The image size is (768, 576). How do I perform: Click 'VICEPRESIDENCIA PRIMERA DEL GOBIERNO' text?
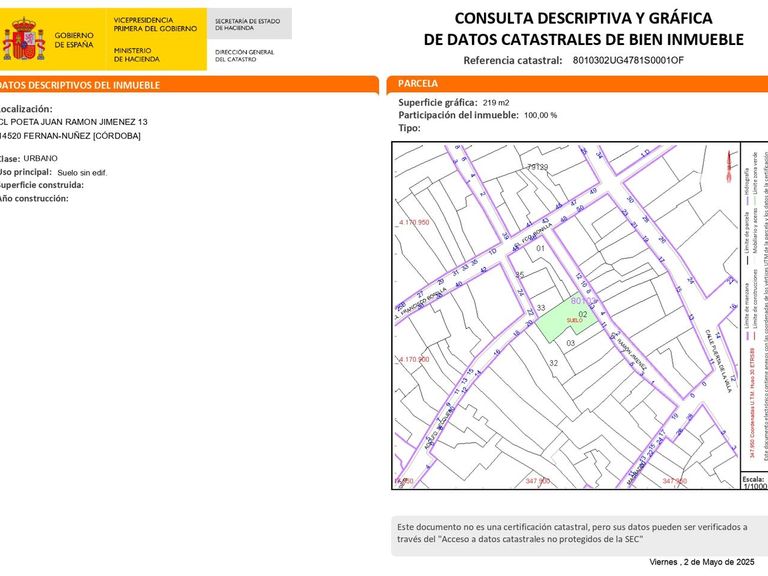point(155,24)
